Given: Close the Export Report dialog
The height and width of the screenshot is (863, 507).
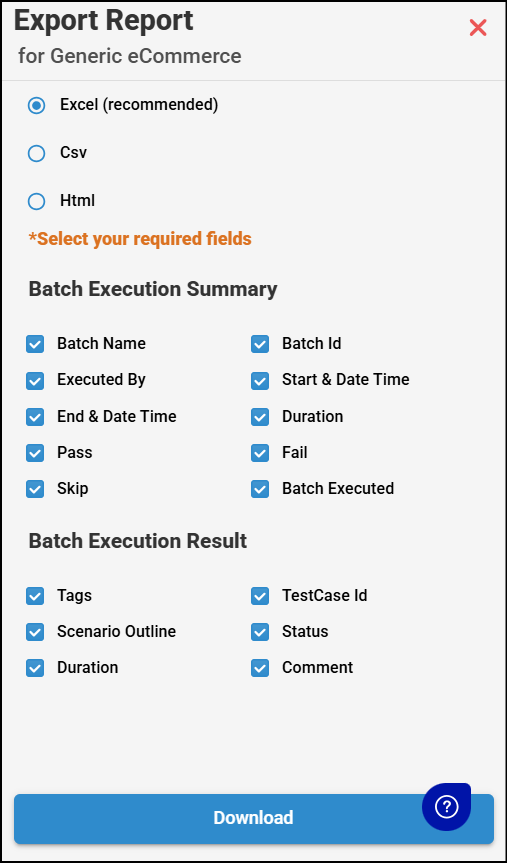Looking at the screenshot, I should point(478,28).
